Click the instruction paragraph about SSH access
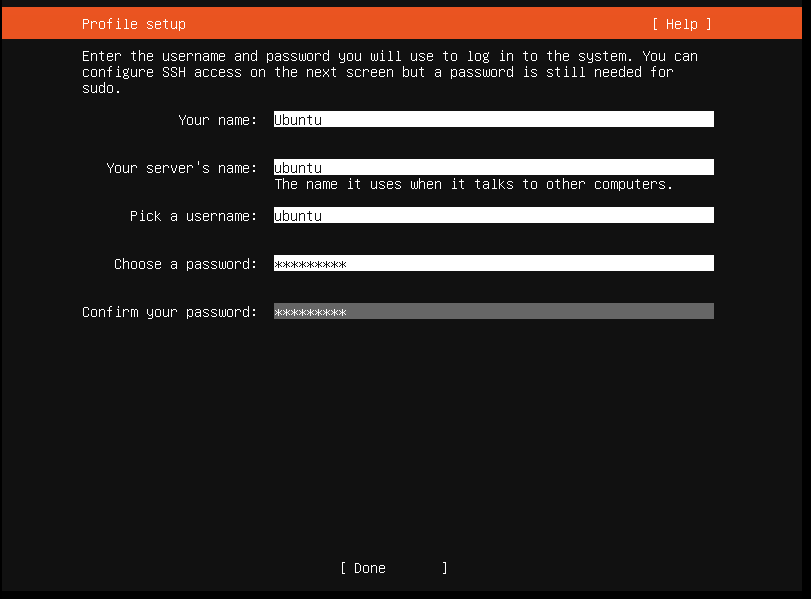The height and width of the screenshot is (599, 811). [x=389, y=72]
